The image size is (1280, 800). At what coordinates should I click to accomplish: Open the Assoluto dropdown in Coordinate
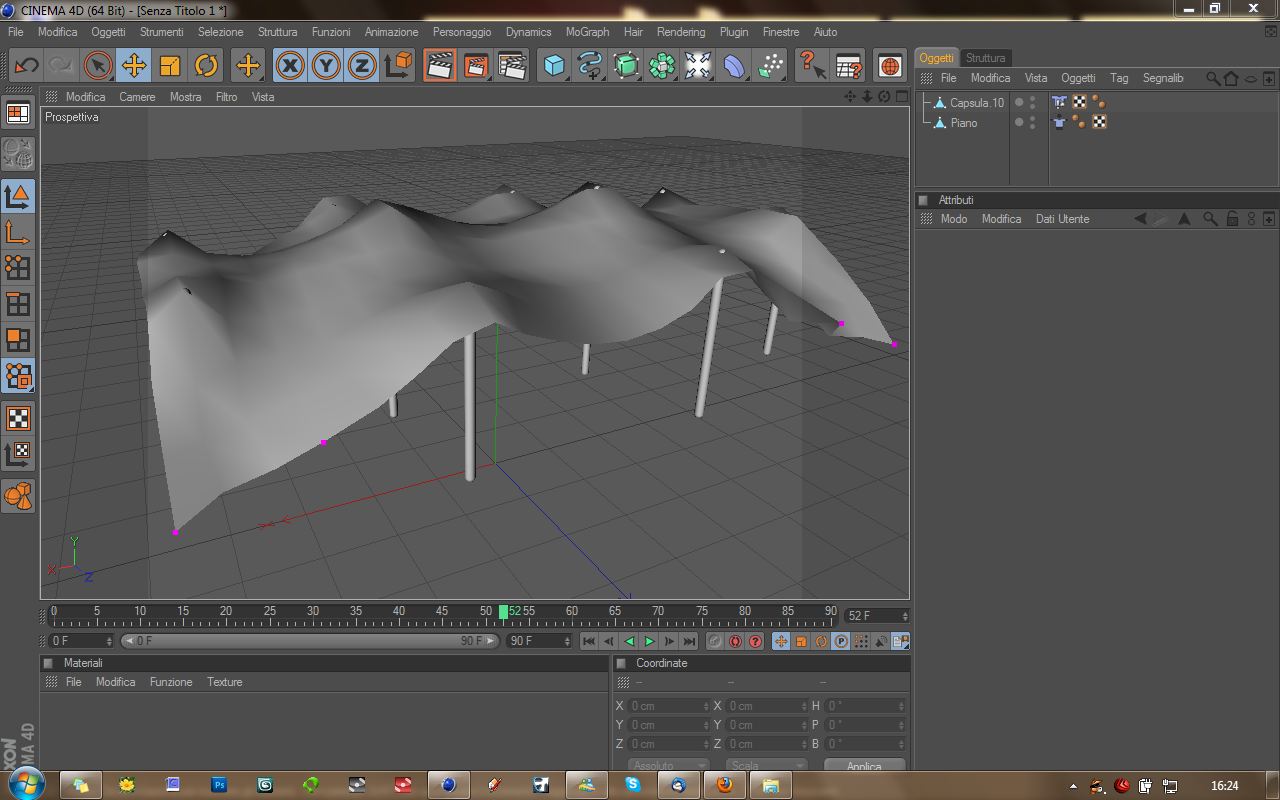click(668, 766)
